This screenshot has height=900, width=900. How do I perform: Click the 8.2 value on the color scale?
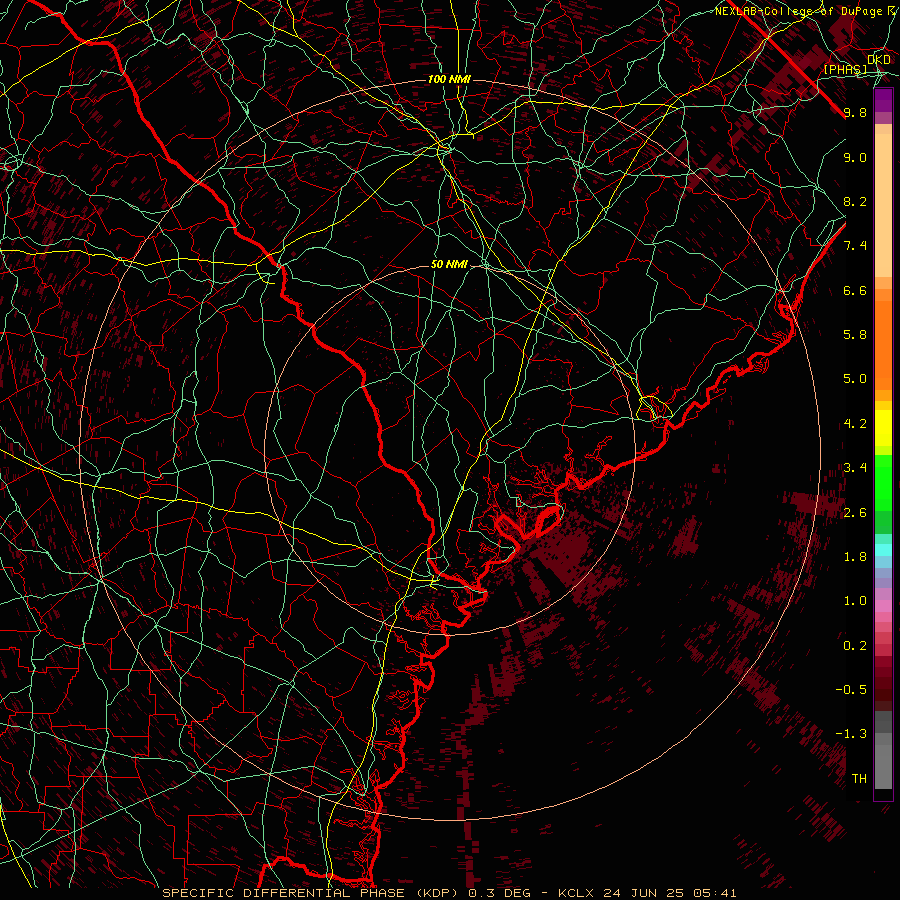(x=855, y=201)
